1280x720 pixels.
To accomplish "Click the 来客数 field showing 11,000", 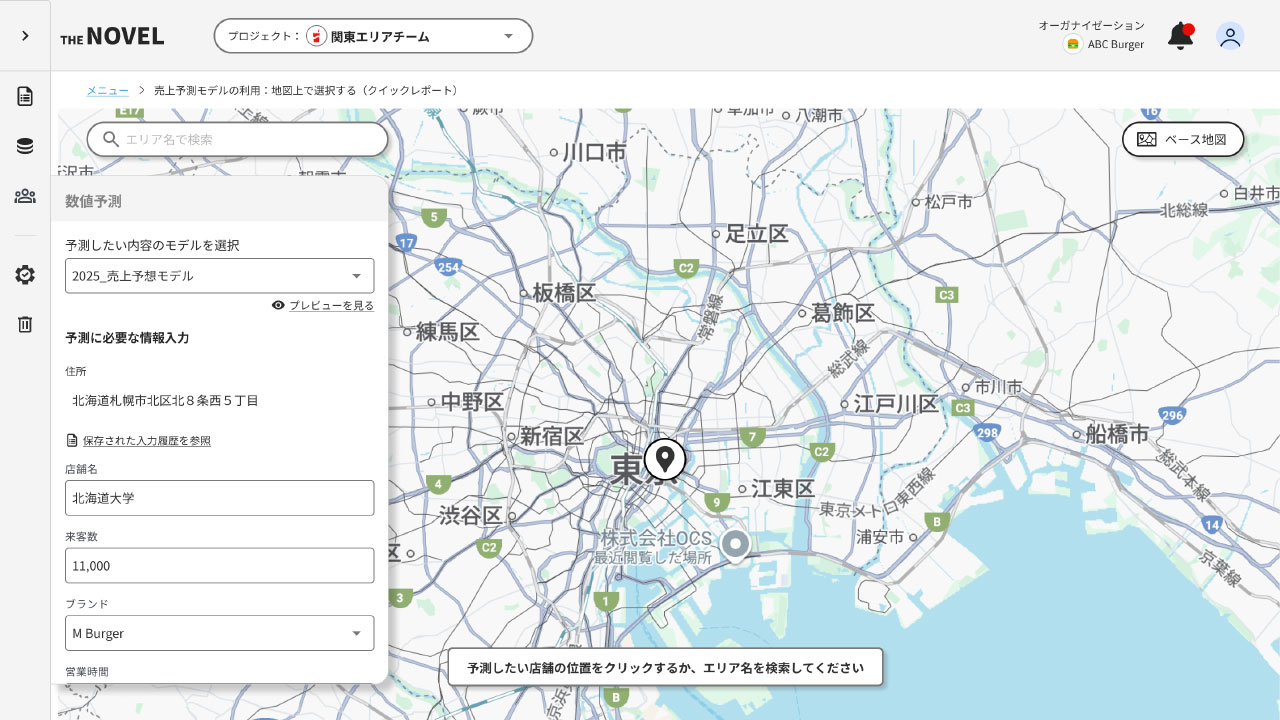I will point(220,565).
